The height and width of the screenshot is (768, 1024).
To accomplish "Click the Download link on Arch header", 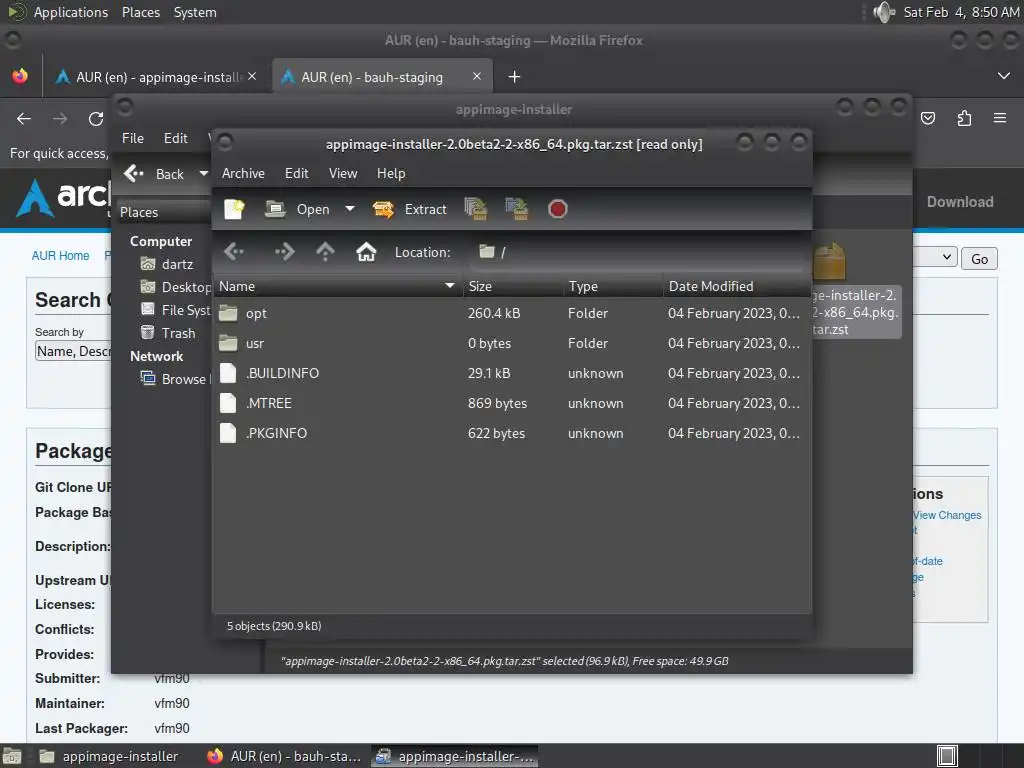I will [959, 202].
